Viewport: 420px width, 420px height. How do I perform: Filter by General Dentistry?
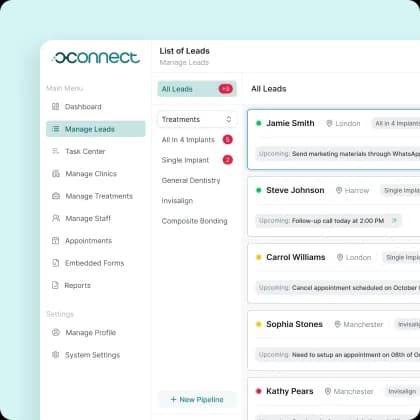pos(191,180)
